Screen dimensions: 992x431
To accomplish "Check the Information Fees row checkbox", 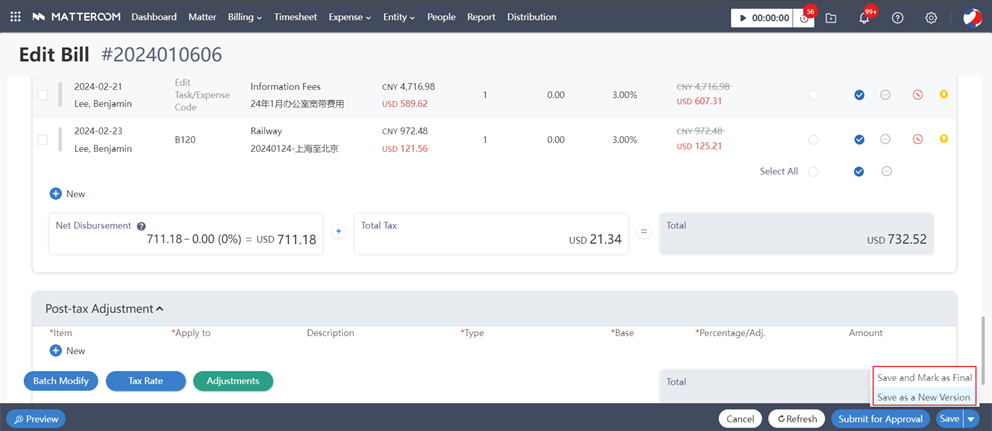I will (42, 95).
